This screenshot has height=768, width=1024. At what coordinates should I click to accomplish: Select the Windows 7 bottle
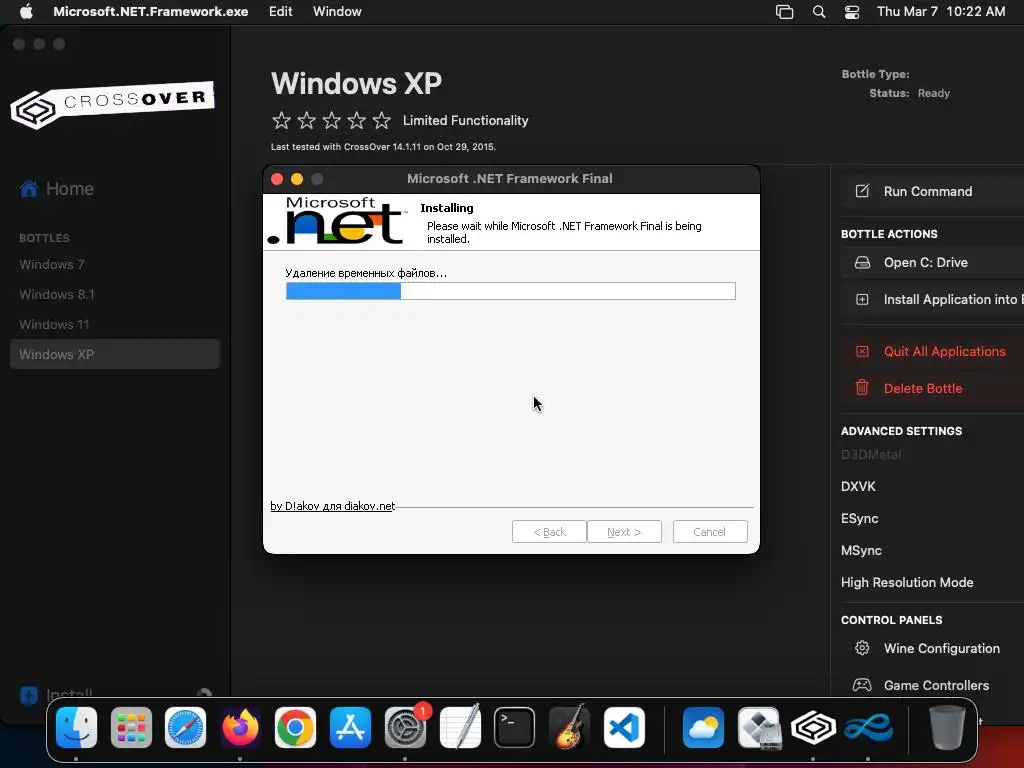point(52,264)
